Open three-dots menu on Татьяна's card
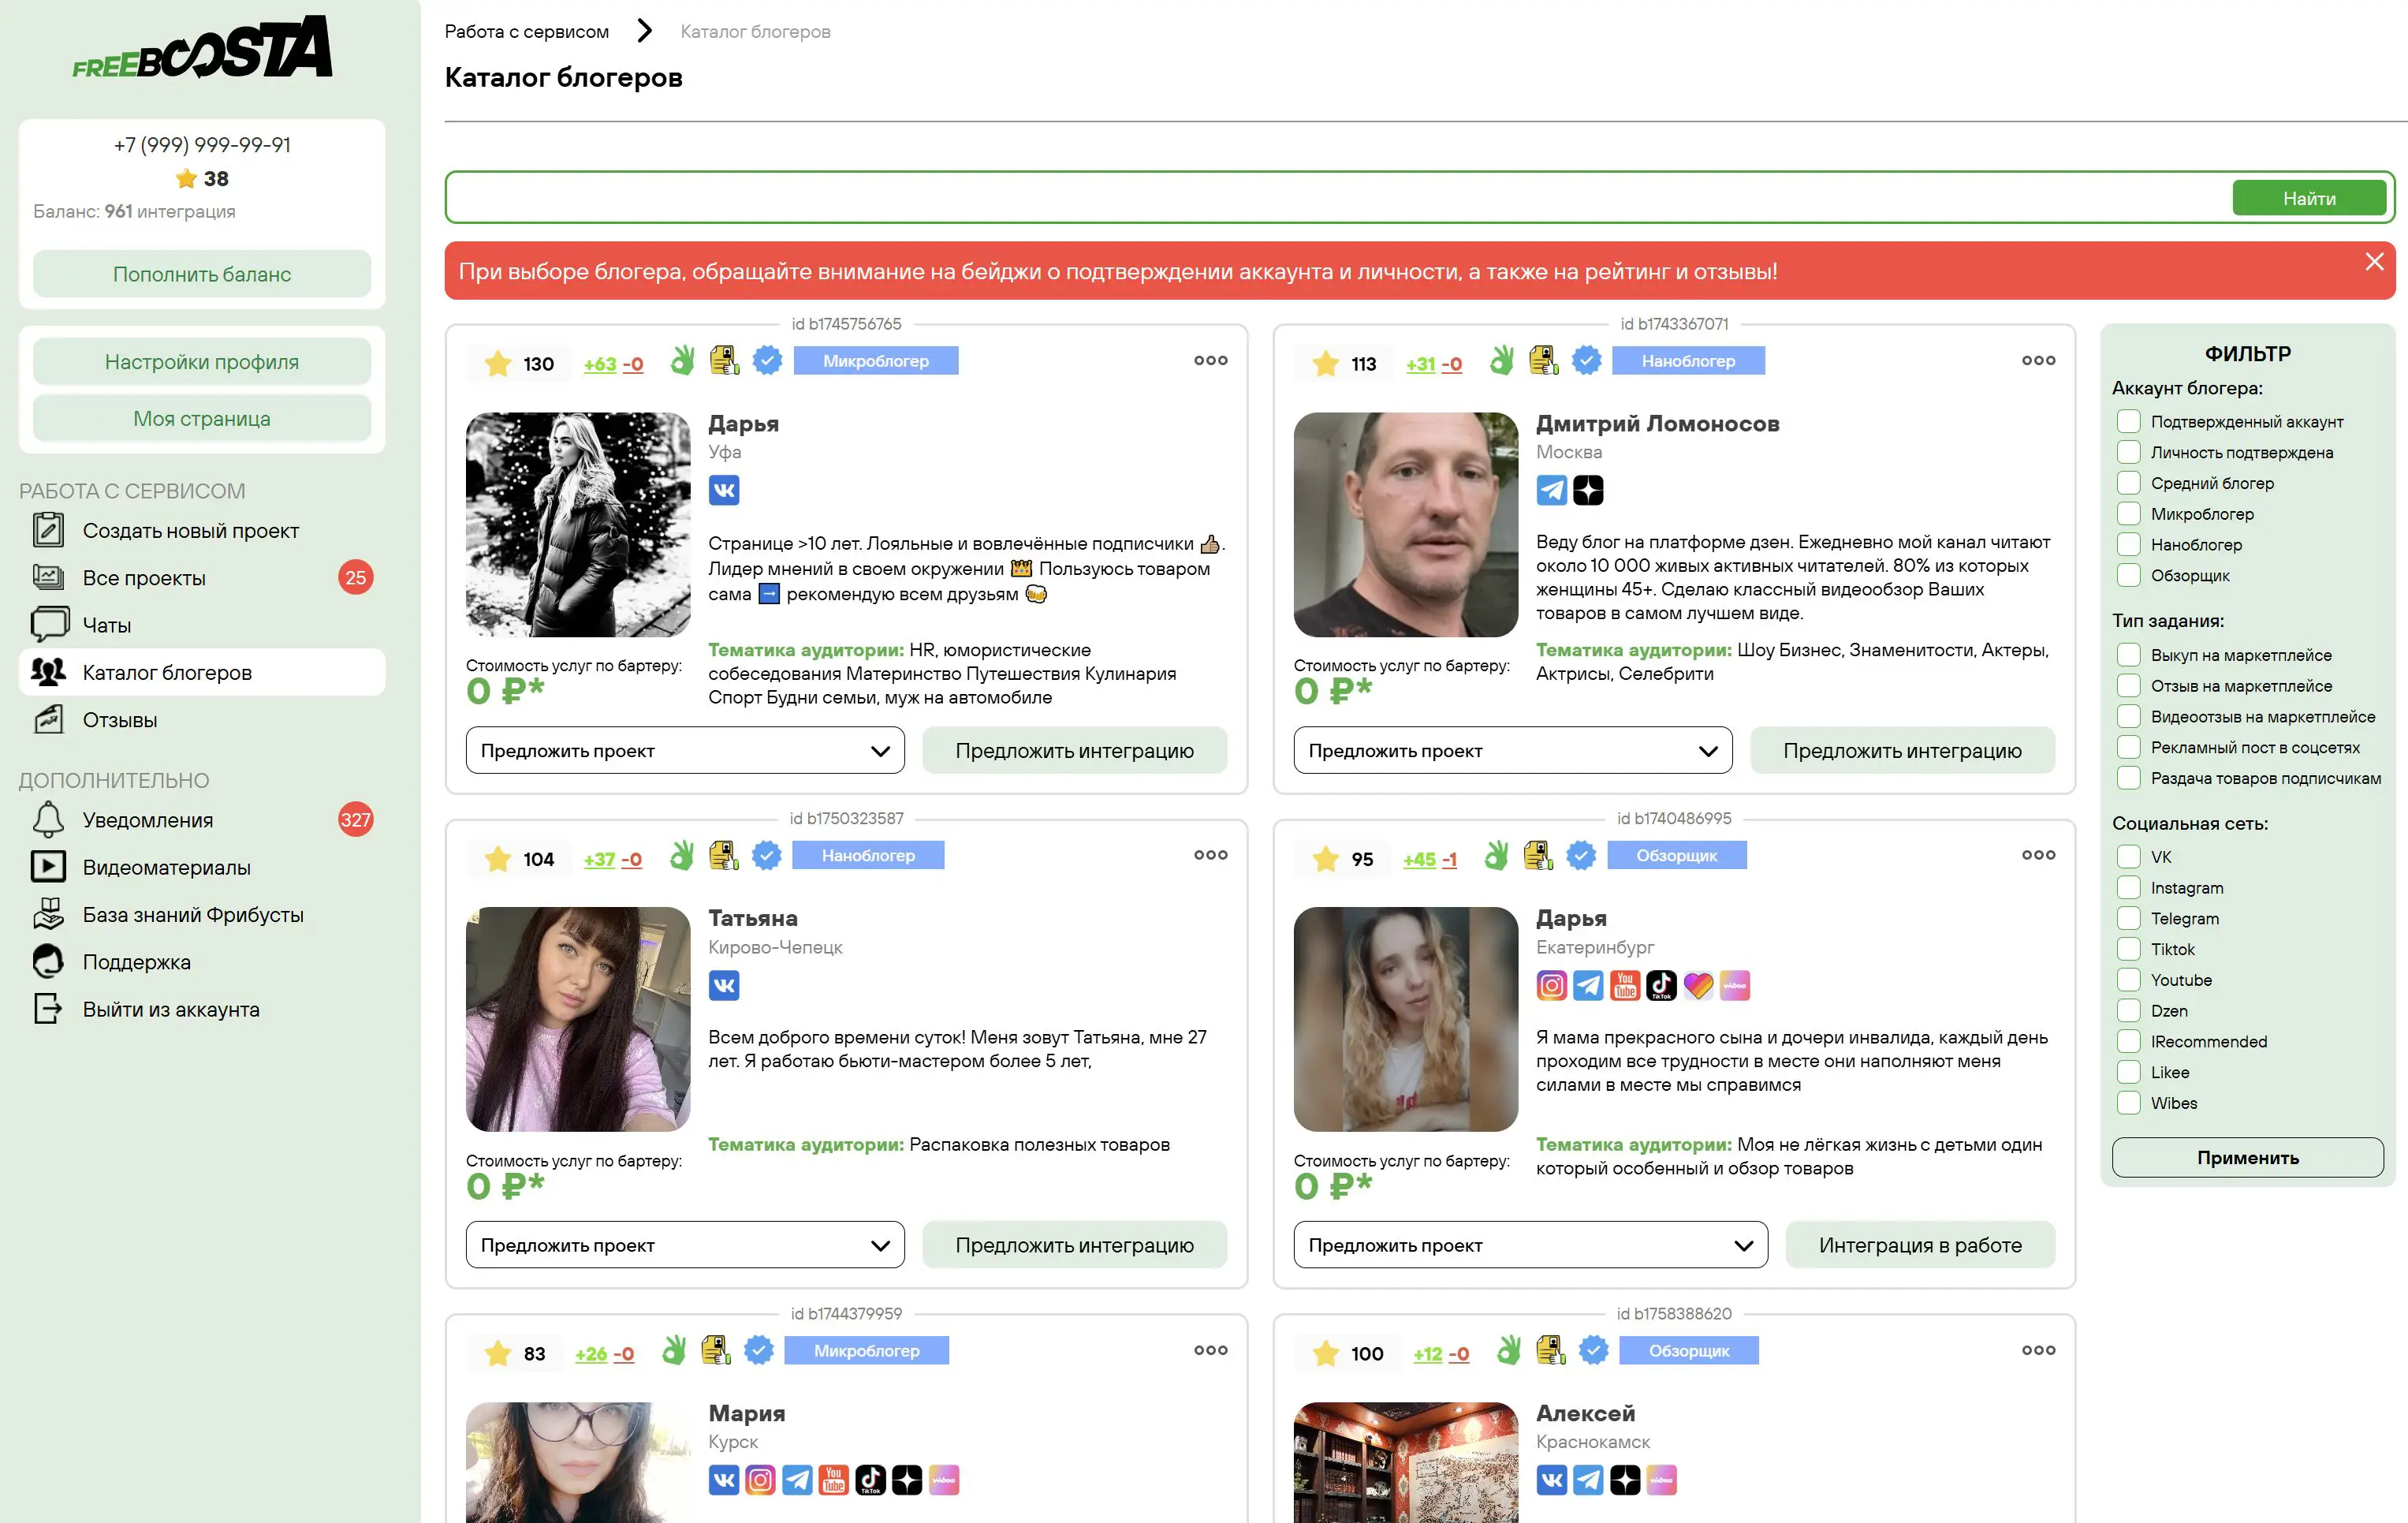Viewport: 2408px width, 1523px height. click(1210, 855)
